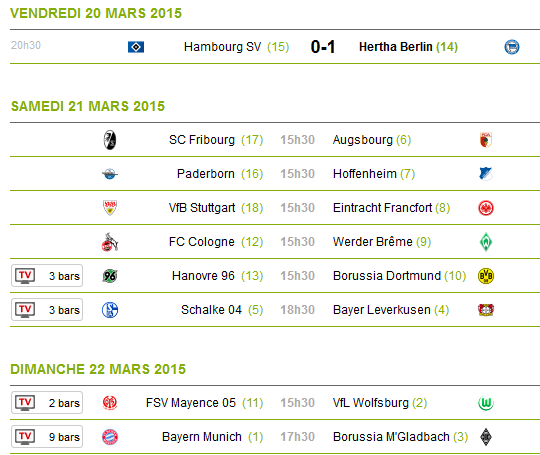Click the VfB Stuttgart crest icon
This screenshot has height=455, width=540.
point(110,208)
